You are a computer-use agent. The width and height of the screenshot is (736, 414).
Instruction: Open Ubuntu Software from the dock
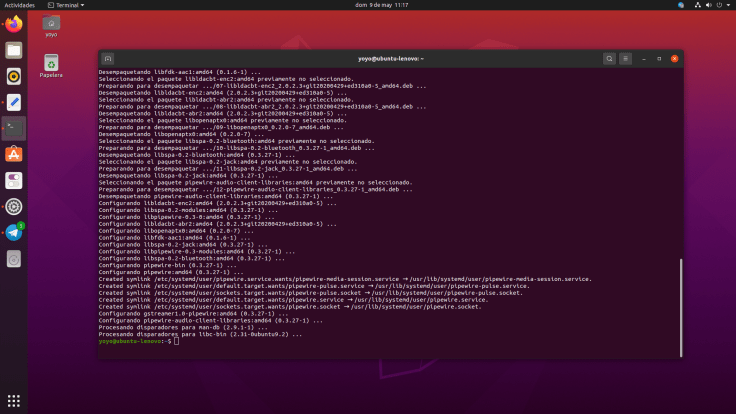point(14,154)
